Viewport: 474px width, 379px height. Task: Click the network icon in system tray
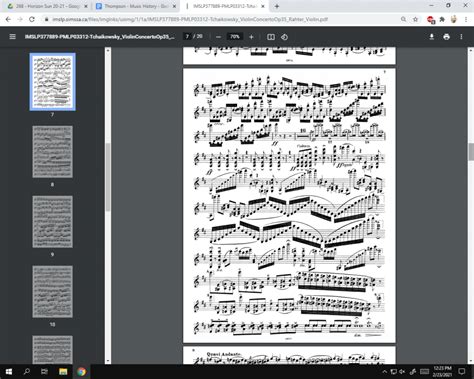393,371
